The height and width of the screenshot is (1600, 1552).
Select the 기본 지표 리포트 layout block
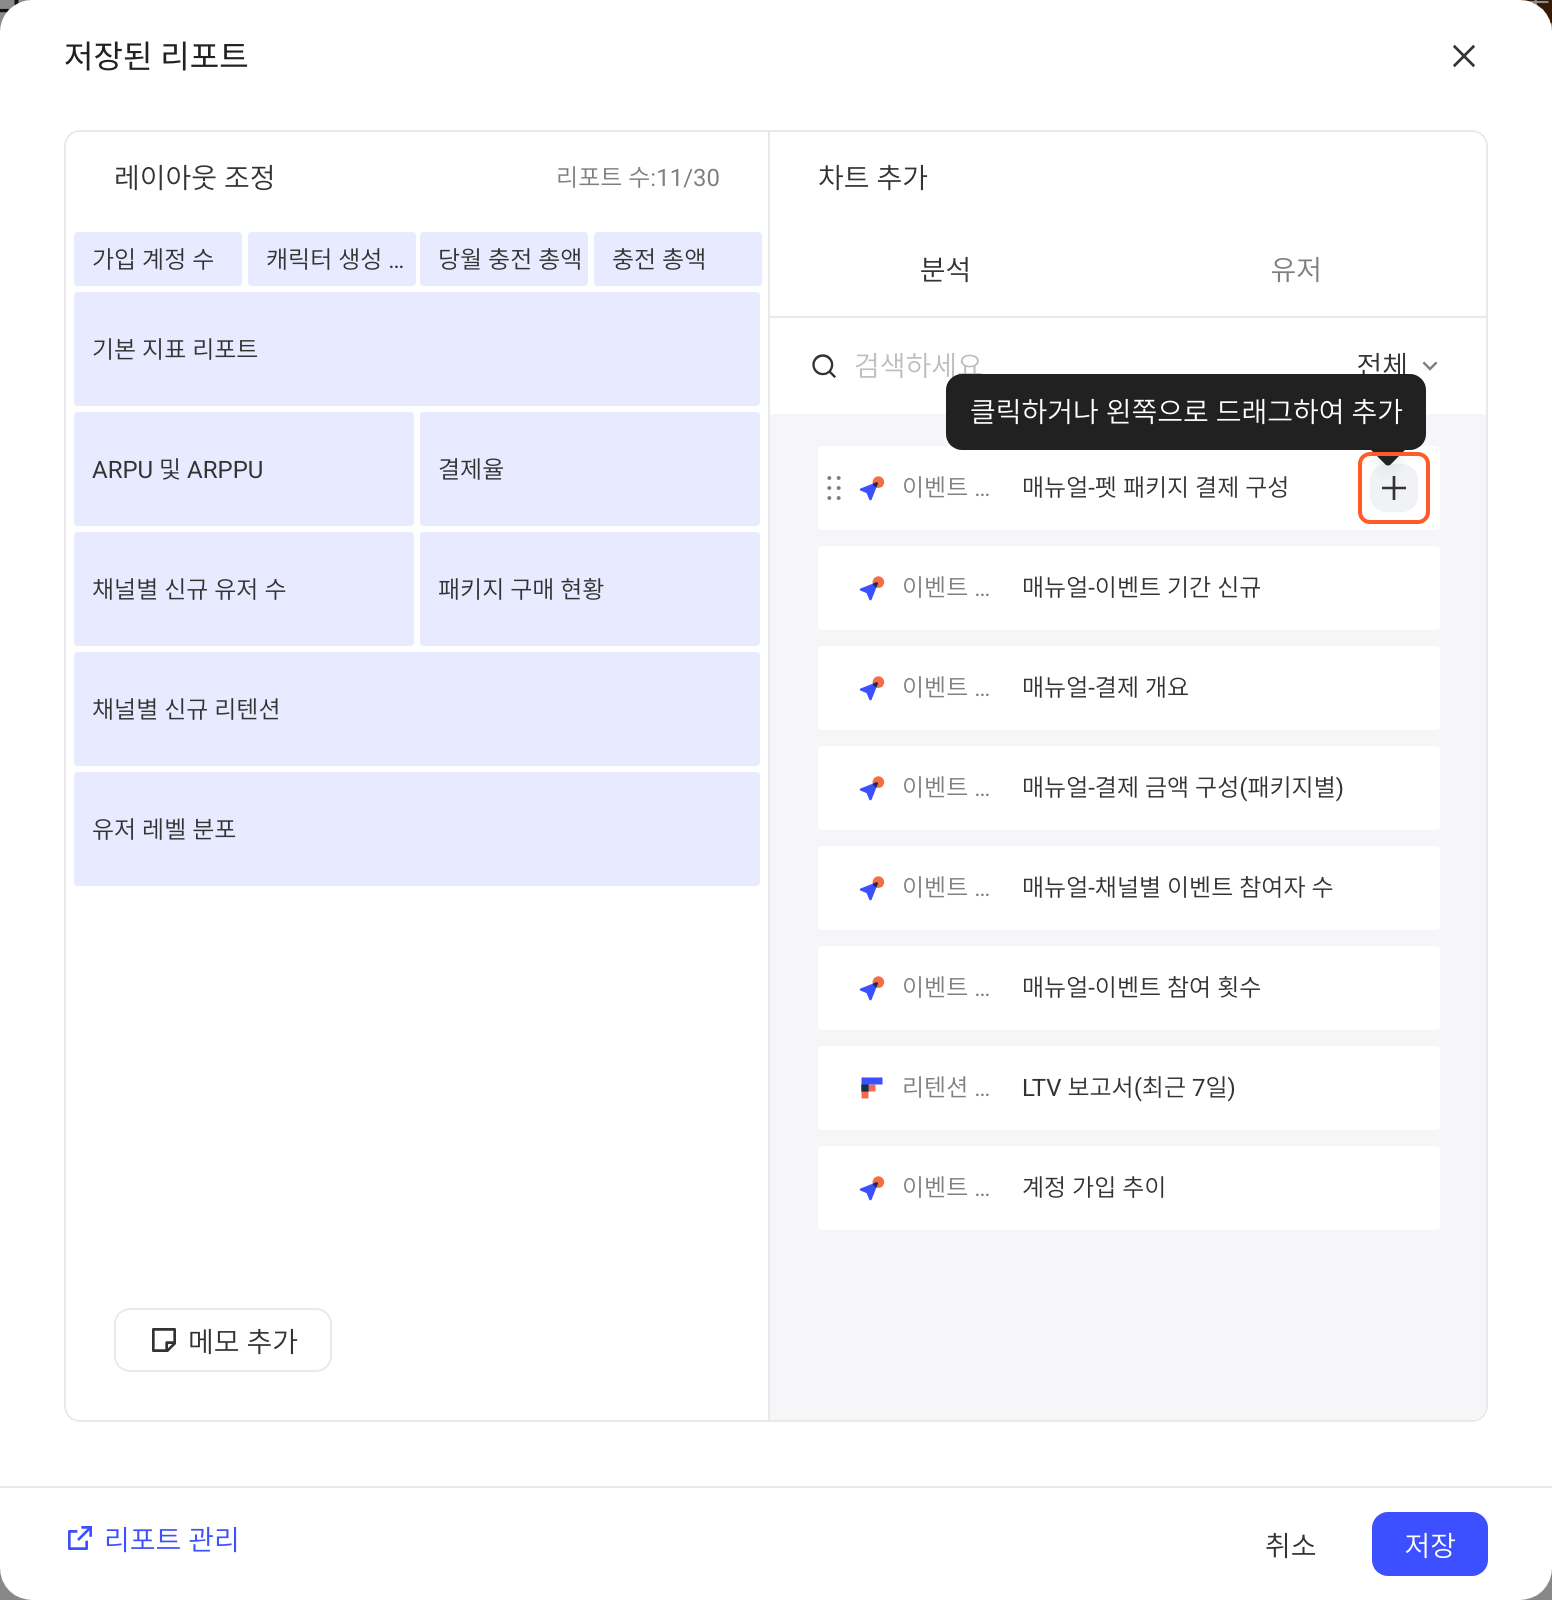[417, 349]
